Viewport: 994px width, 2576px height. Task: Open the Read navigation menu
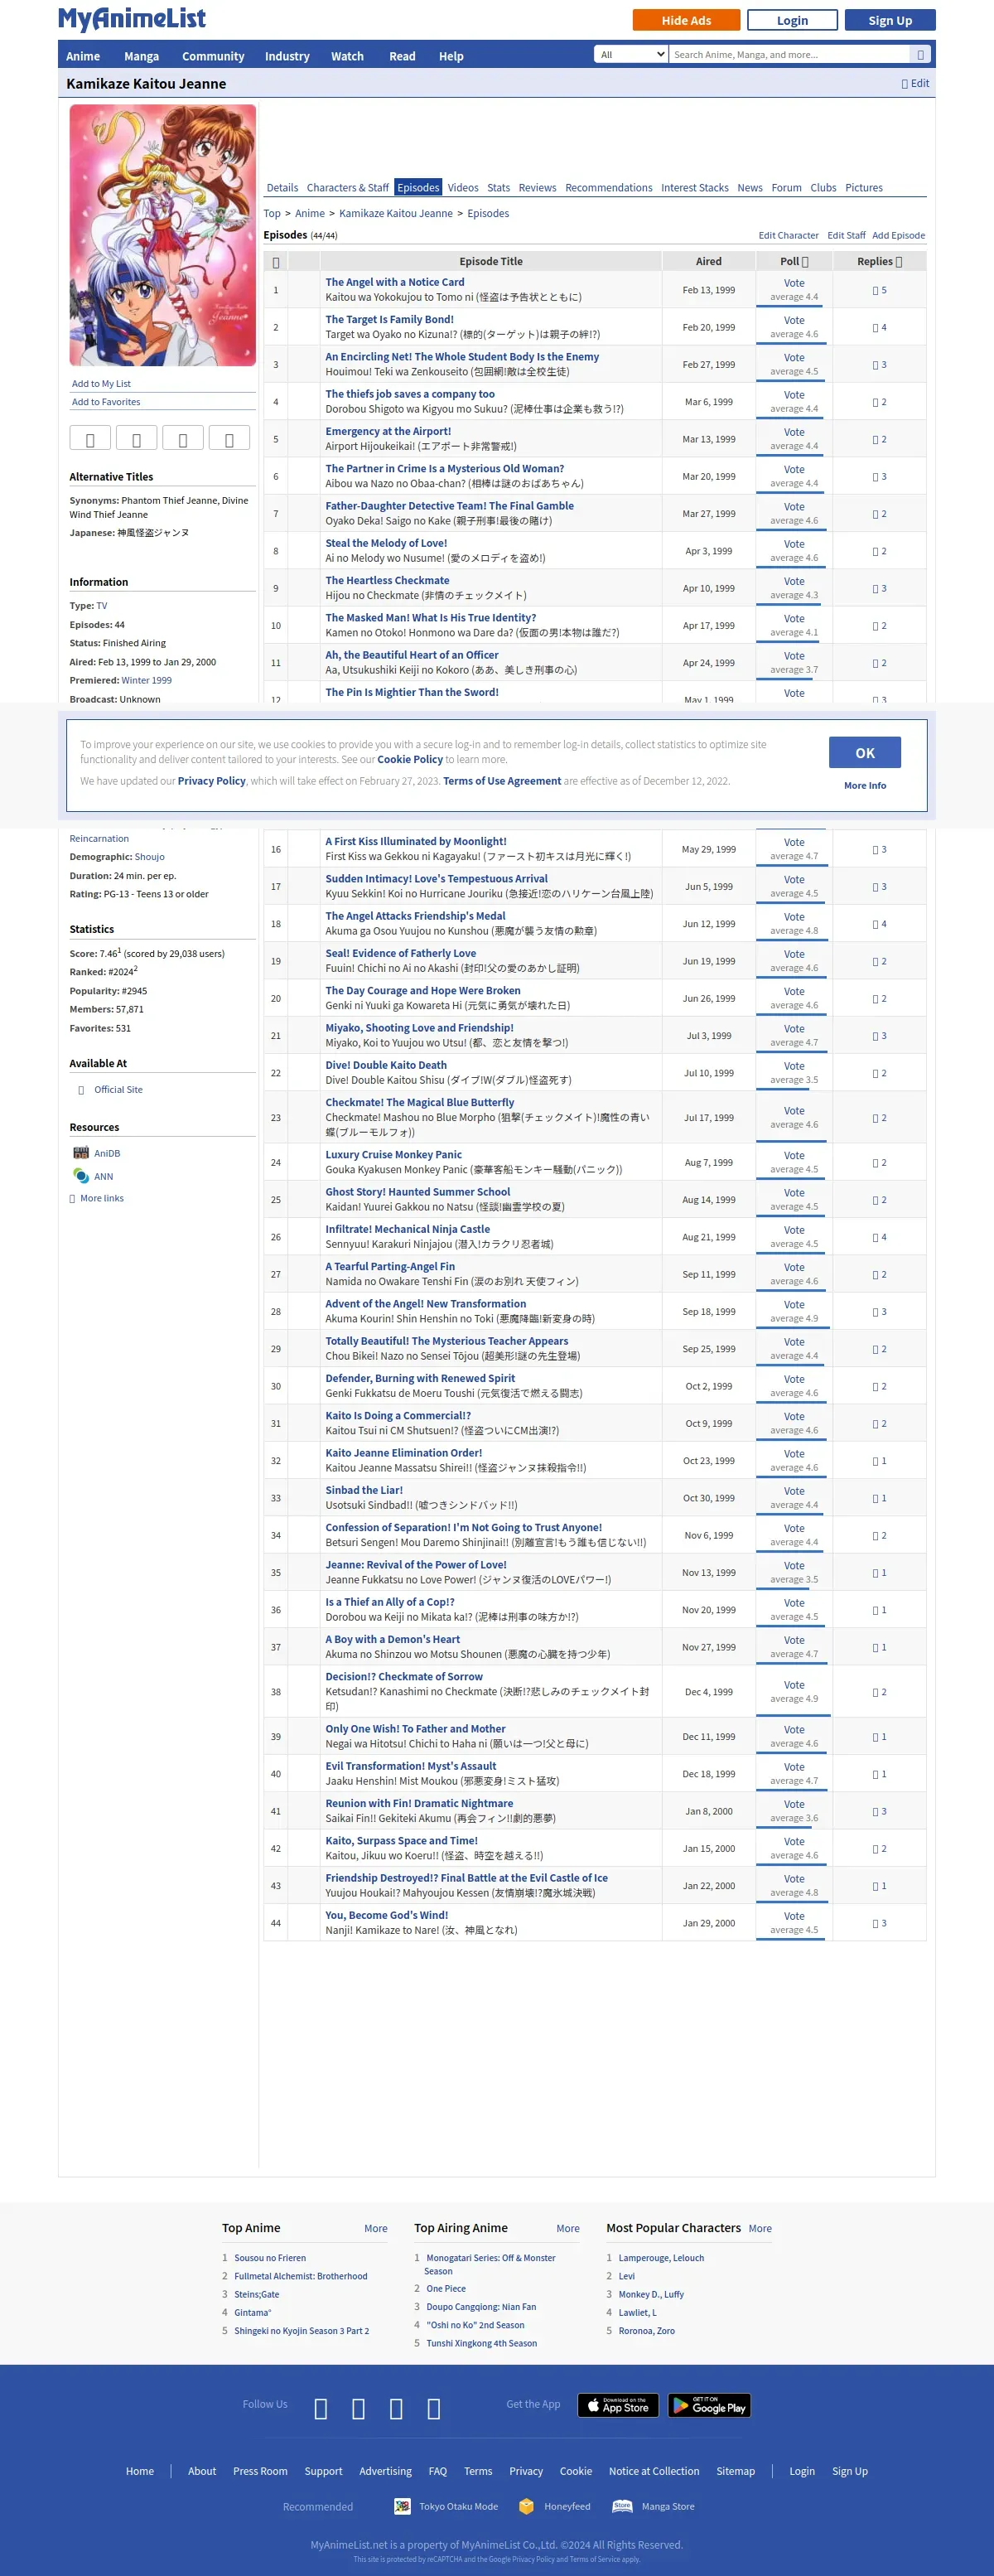(x=402, y=56)
